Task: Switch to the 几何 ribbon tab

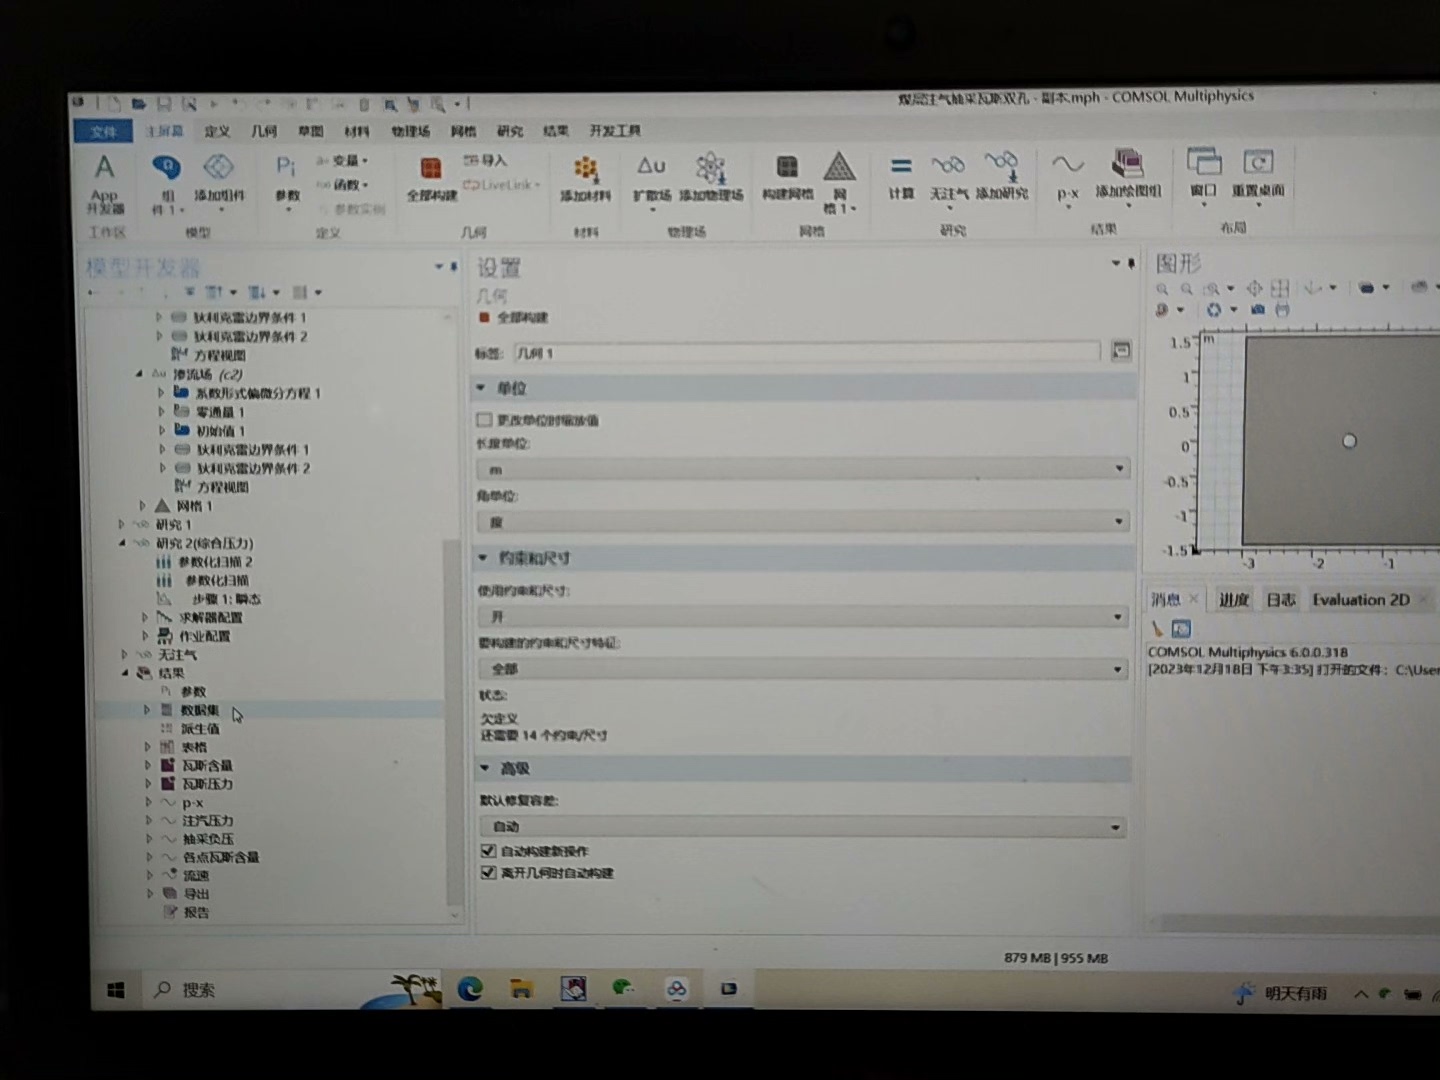Action: pos(264,131)
